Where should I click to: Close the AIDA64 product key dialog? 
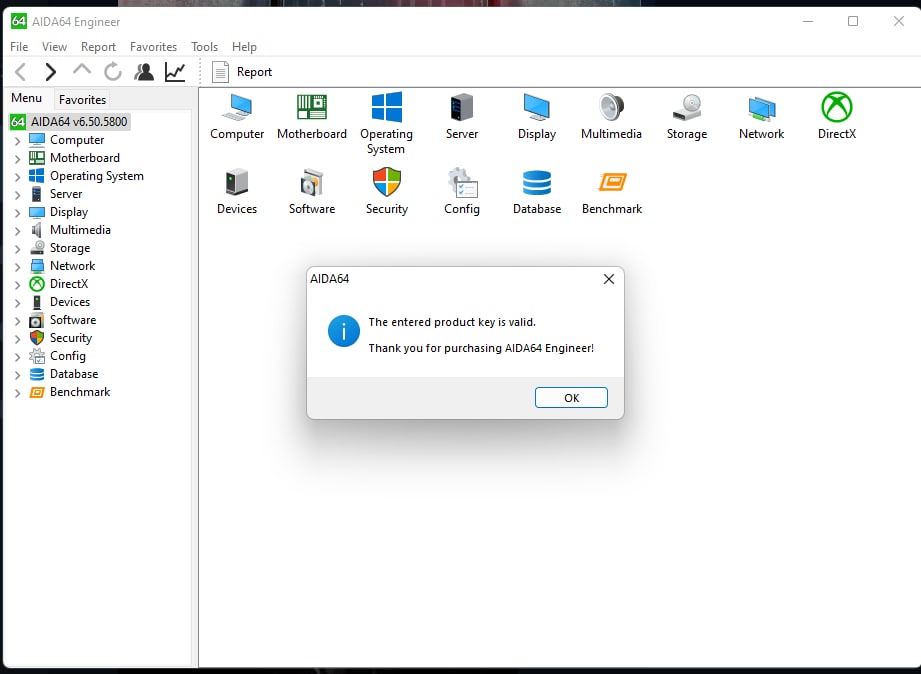(x=609, y=279)
